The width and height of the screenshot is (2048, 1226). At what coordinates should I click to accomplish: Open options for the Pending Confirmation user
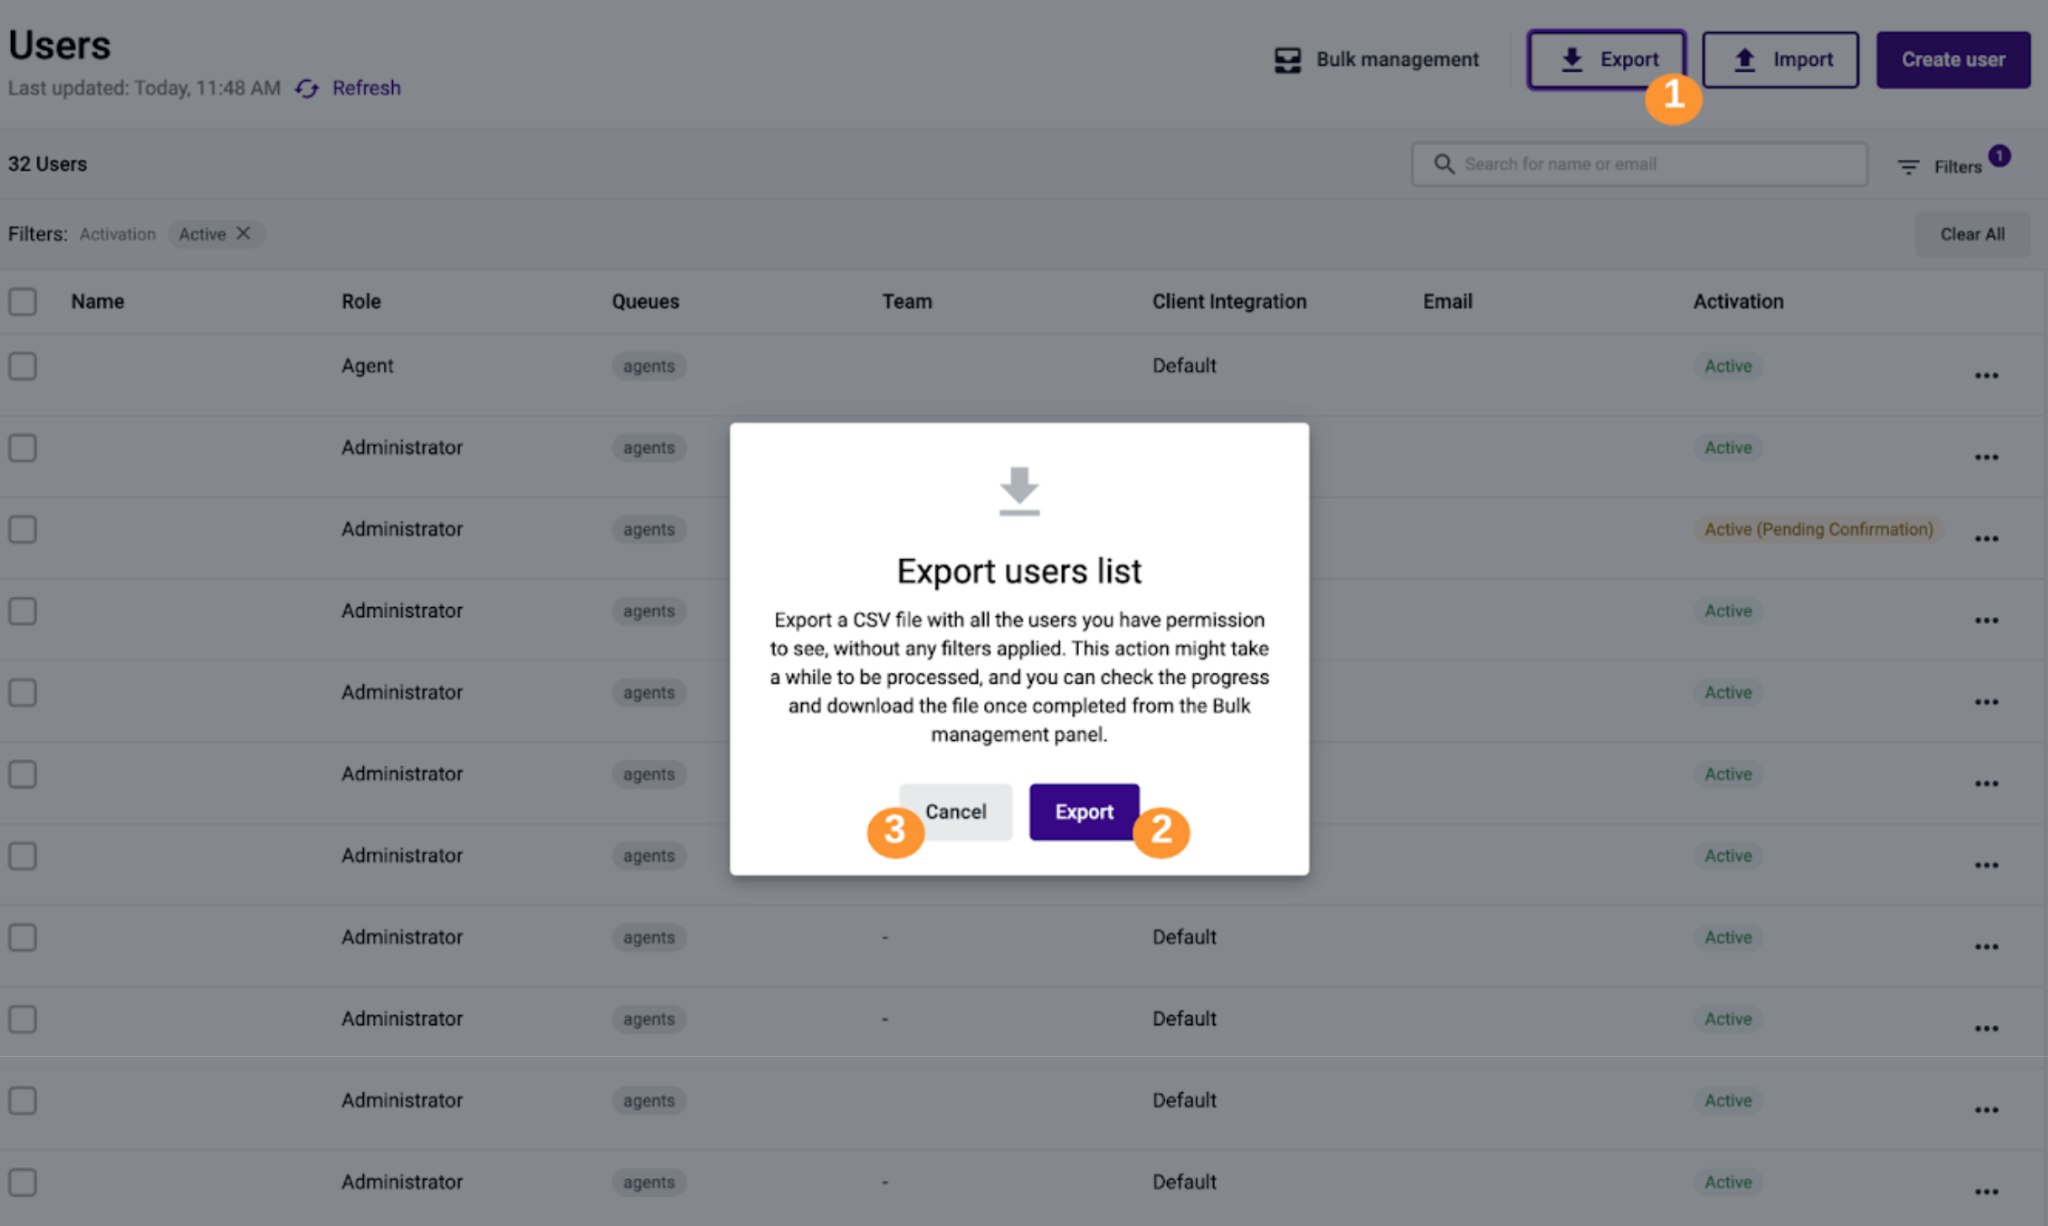point(1986,539)
